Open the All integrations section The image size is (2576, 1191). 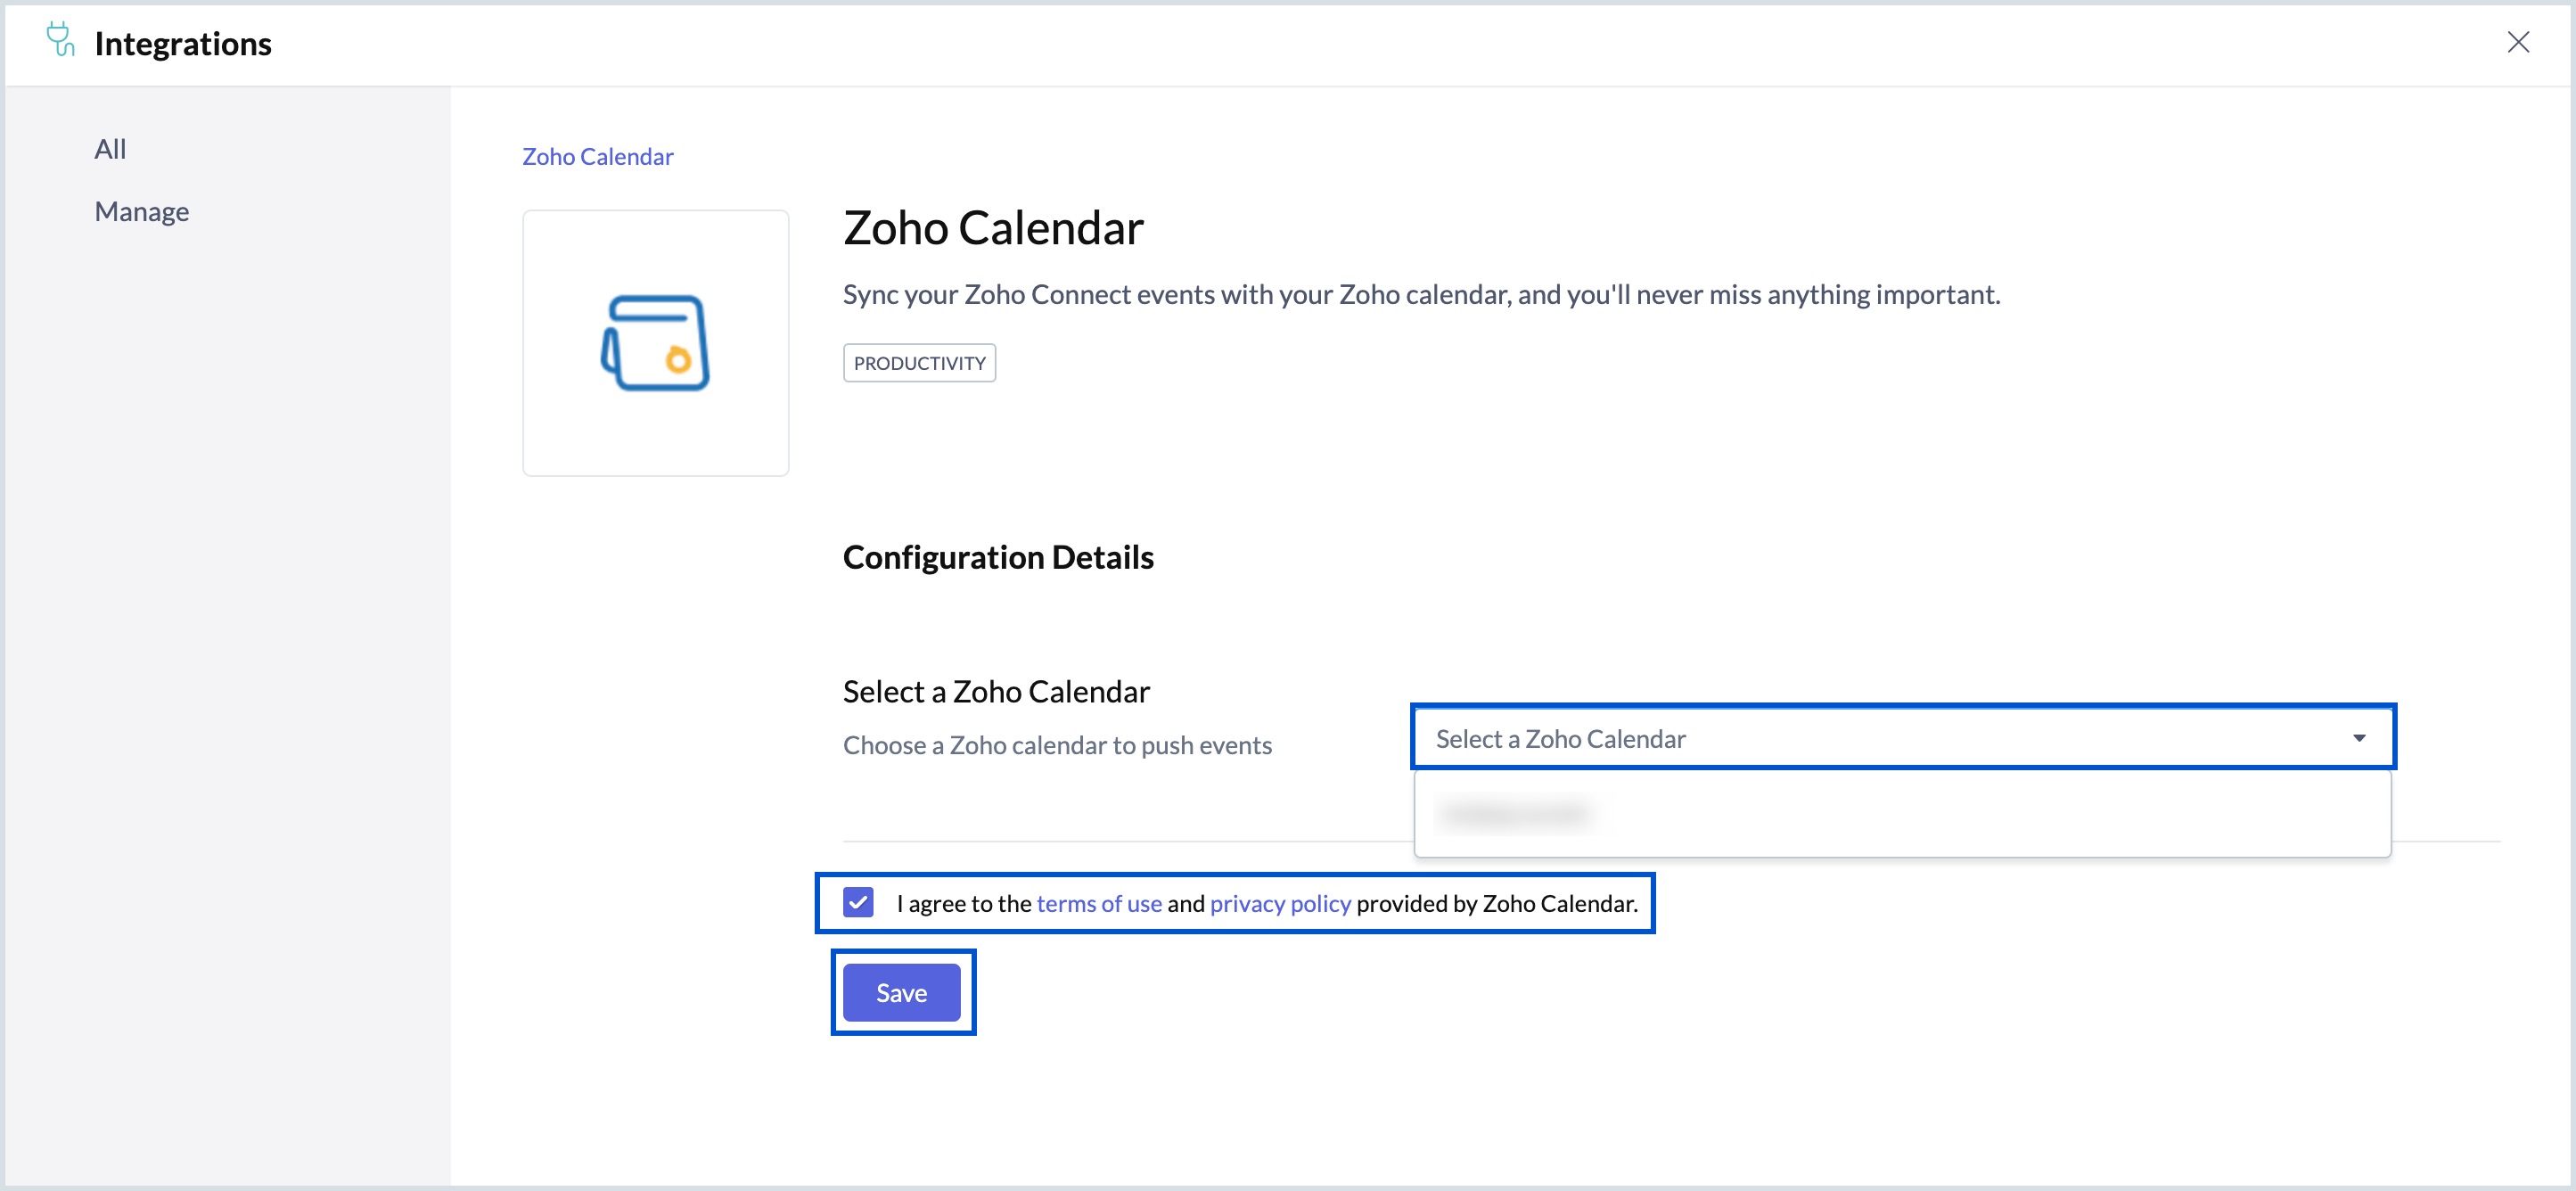110,148
